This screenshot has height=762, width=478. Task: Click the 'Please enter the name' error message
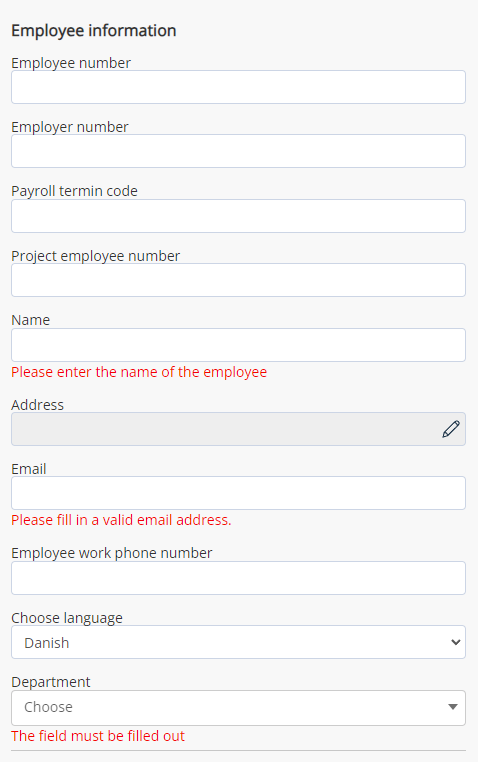[139, 372]
